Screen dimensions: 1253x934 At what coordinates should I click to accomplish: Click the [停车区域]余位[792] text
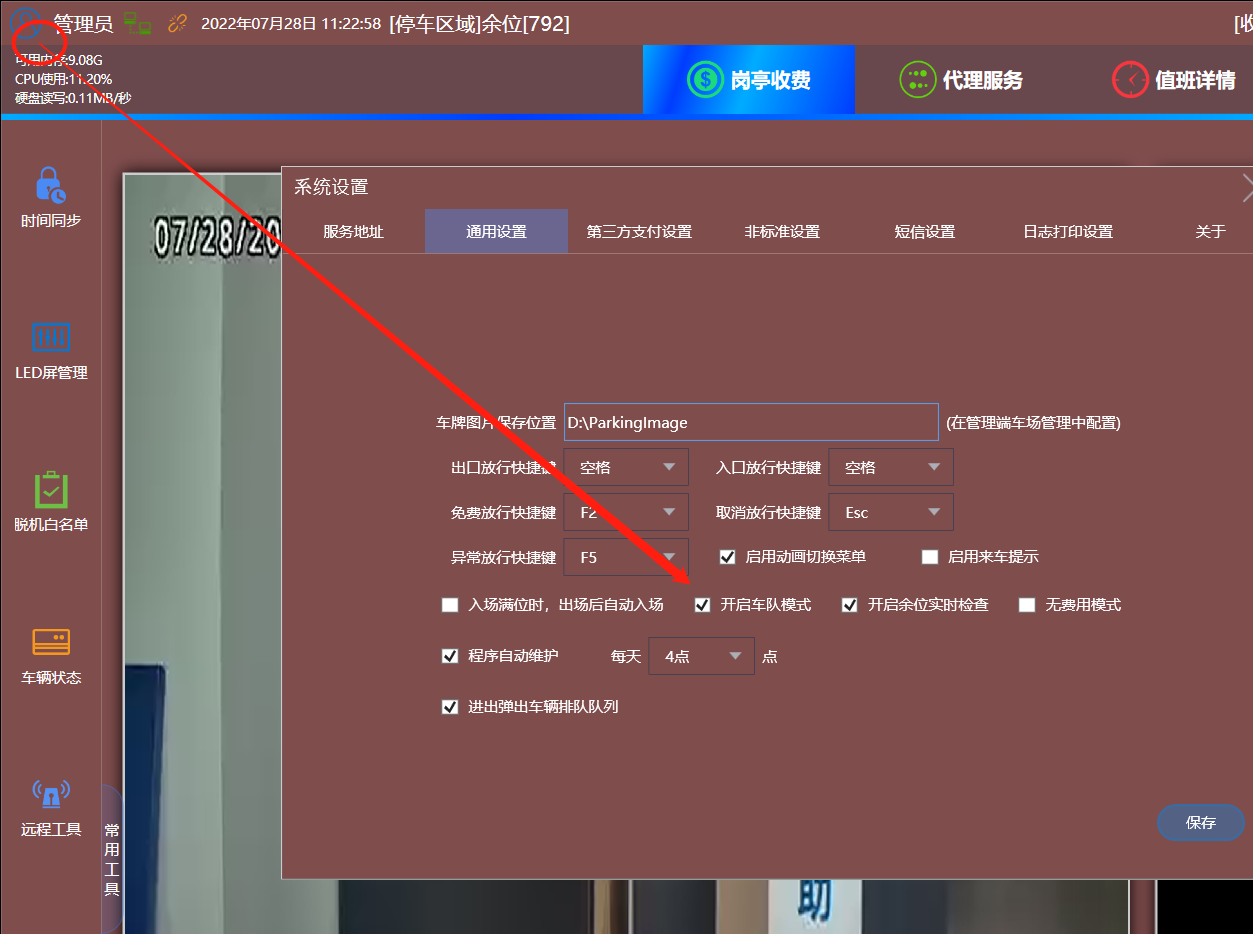click(x=480, y=24)
